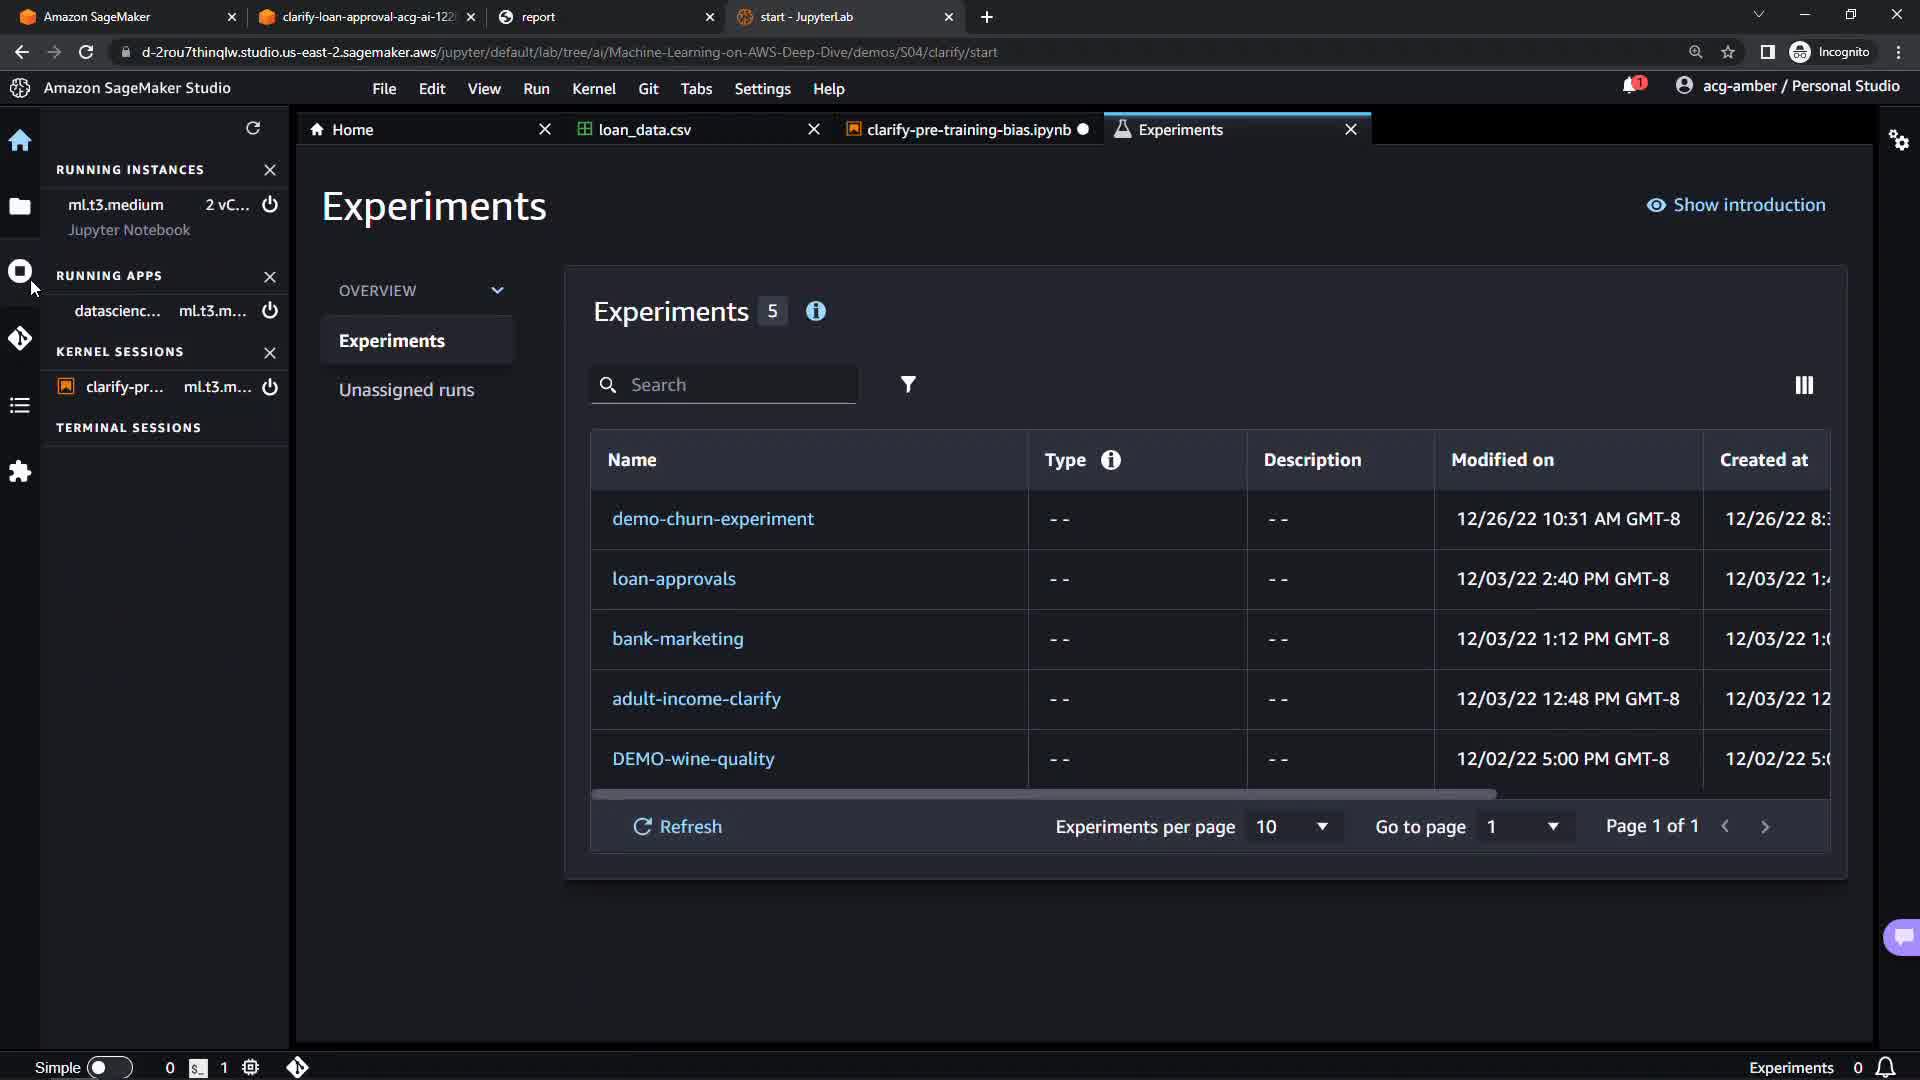This screenshot has width=1920, height=1080.
Task: Shut down the ml.t3.medium instance
Action: click(x=270, y=205)
